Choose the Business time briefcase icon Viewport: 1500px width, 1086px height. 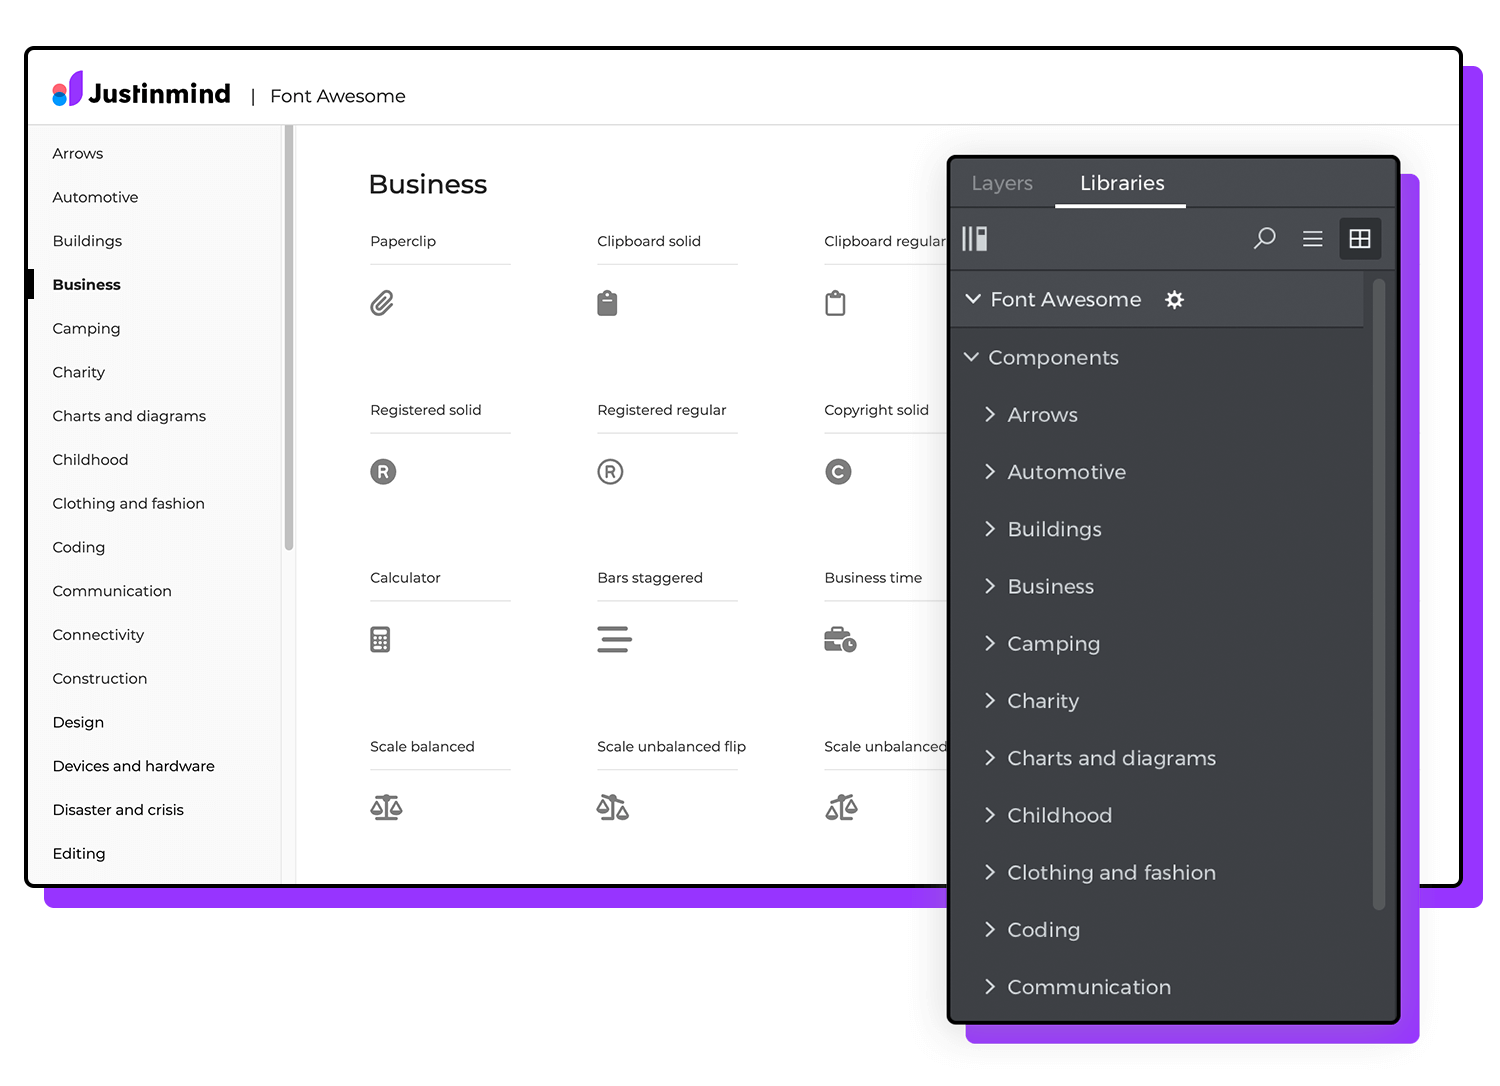(x=840, y=639)
